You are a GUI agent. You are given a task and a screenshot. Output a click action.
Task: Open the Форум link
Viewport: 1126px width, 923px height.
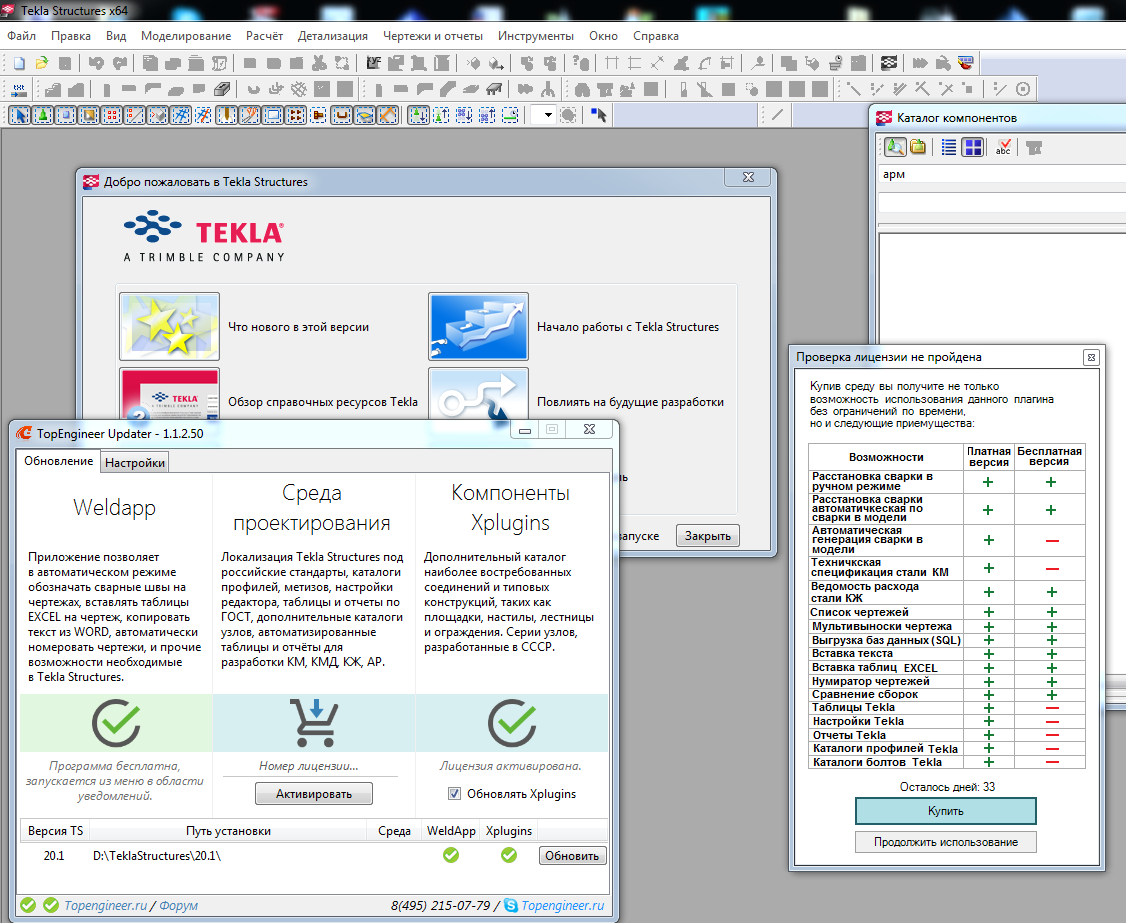178,906
